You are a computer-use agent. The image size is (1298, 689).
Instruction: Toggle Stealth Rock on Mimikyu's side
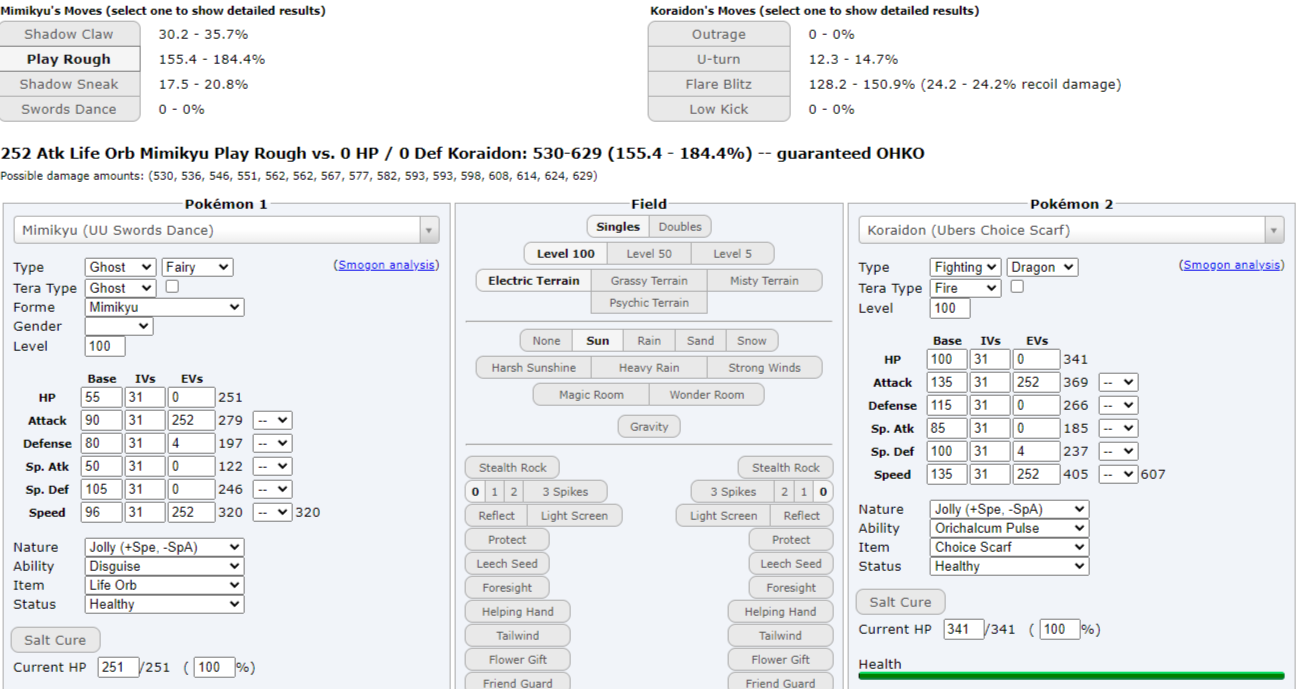coord(512,467)
